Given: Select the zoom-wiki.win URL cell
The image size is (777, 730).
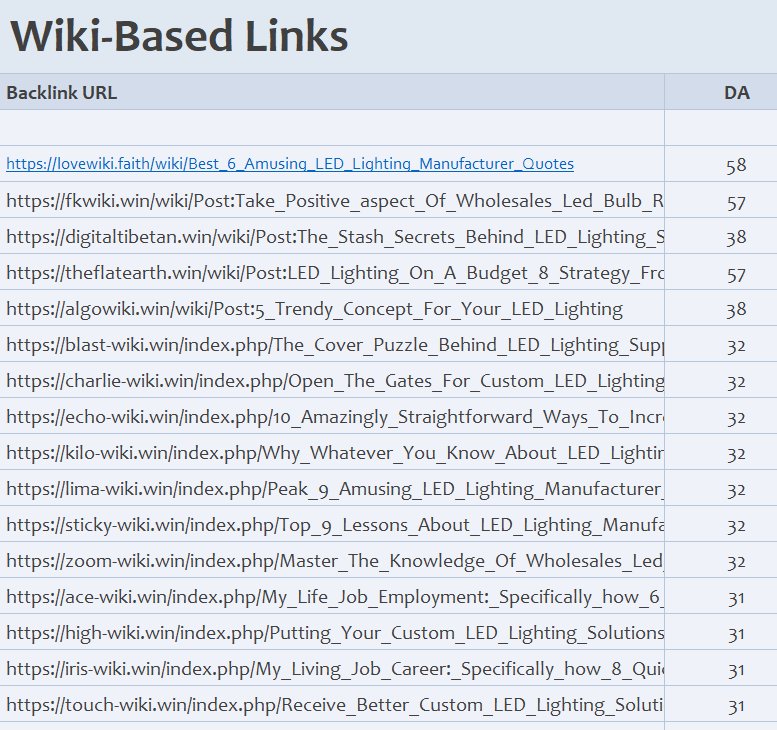Looking at the screenshot, I should tap(334, 561).
